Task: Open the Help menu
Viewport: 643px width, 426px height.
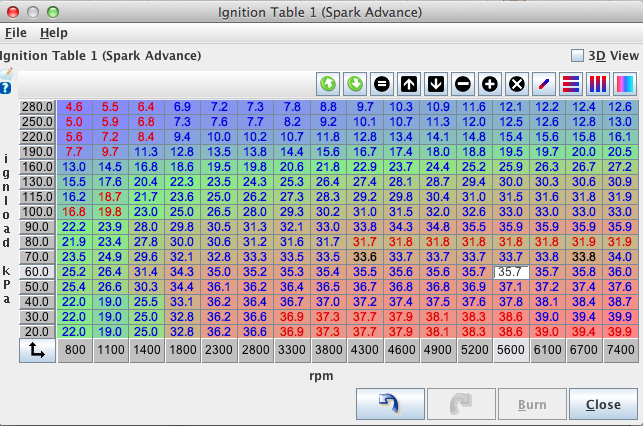Action: [53, 33]
